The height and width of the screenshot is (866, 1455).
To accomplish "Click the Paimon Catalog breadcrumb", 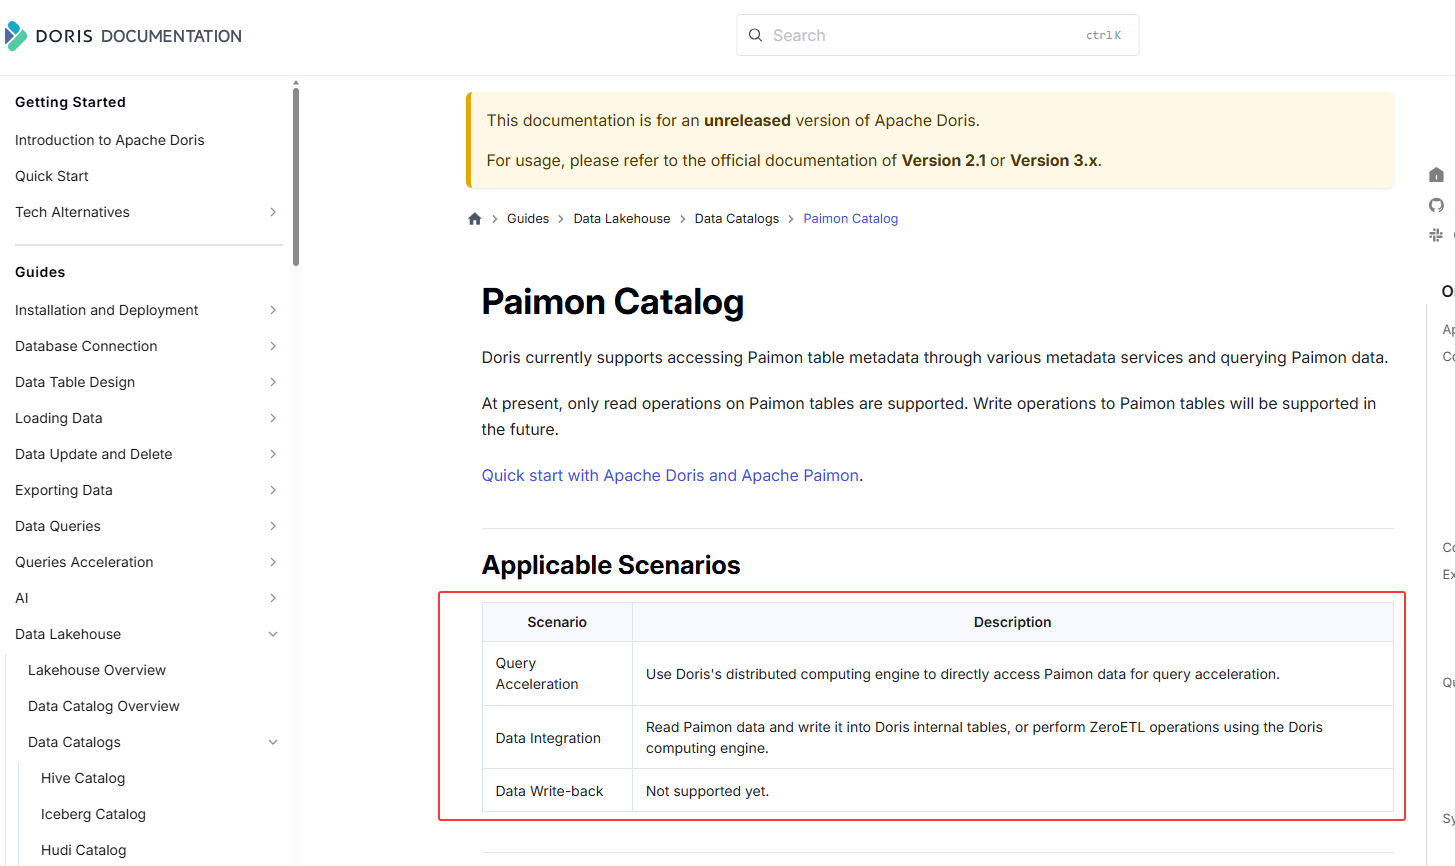I will pos(851,219).
